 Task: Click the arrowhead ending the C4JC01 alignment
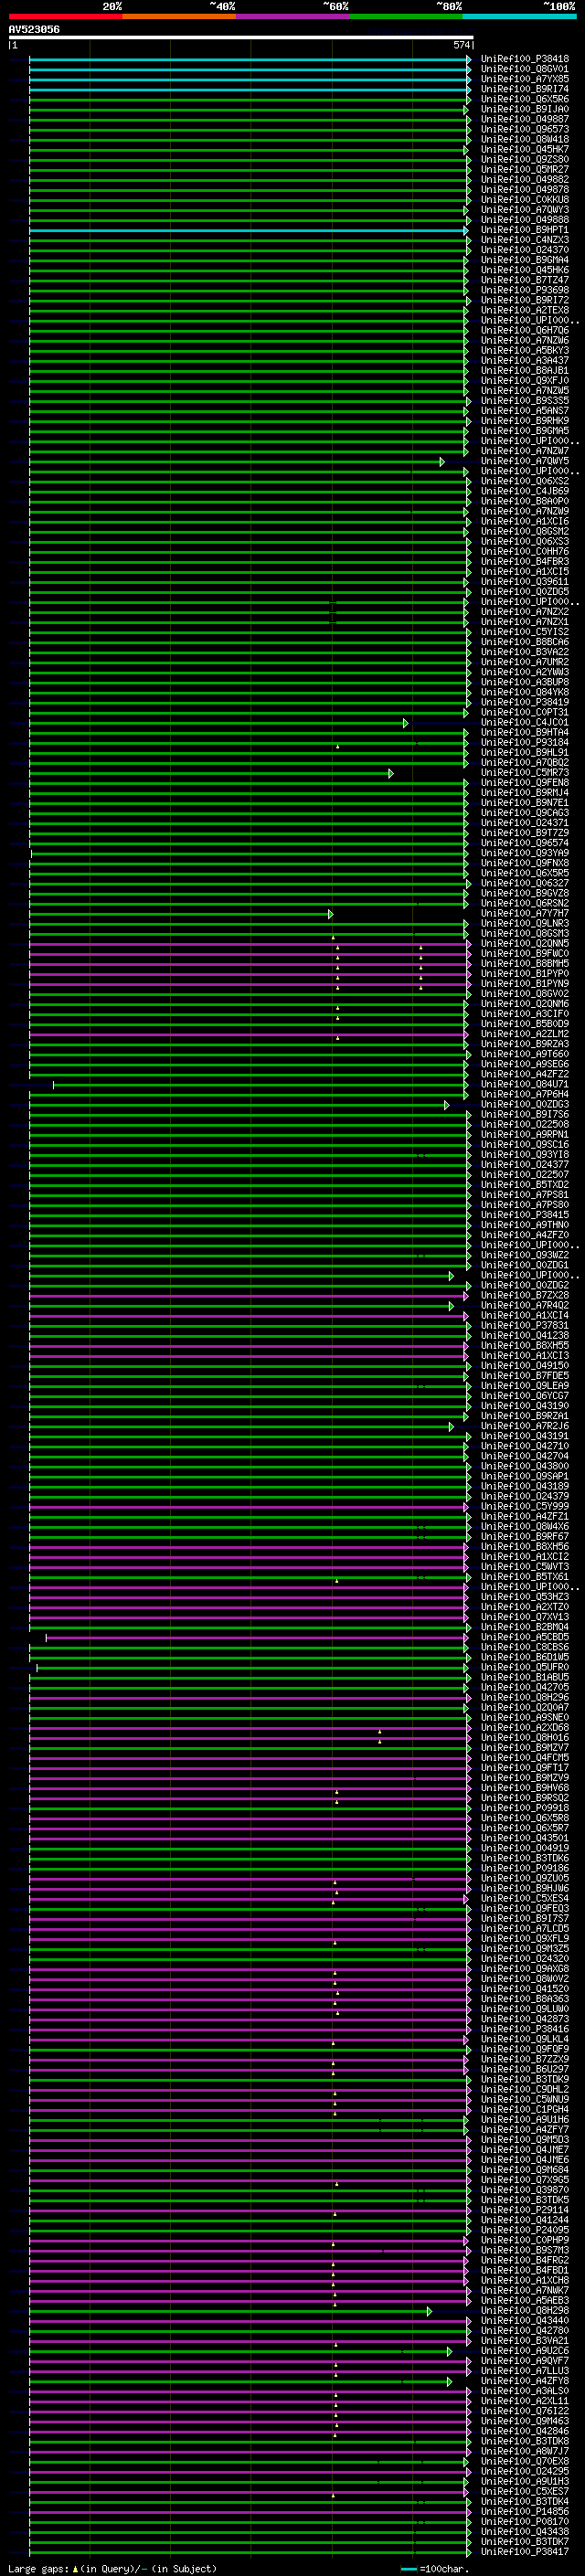tap(405, 723)
